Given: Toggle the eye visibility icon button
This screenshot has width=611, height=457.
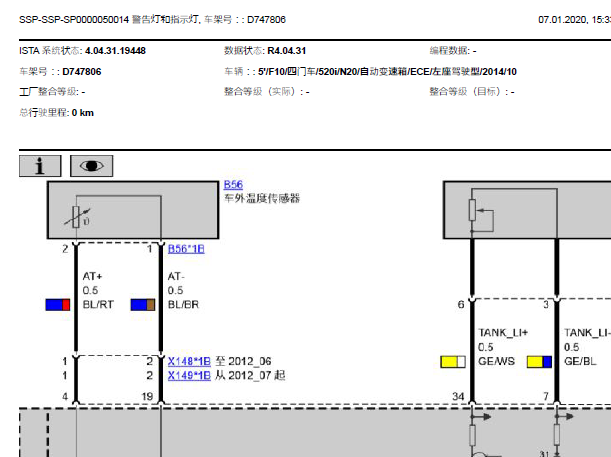Looking at the screenshot, I should (92, 166).
